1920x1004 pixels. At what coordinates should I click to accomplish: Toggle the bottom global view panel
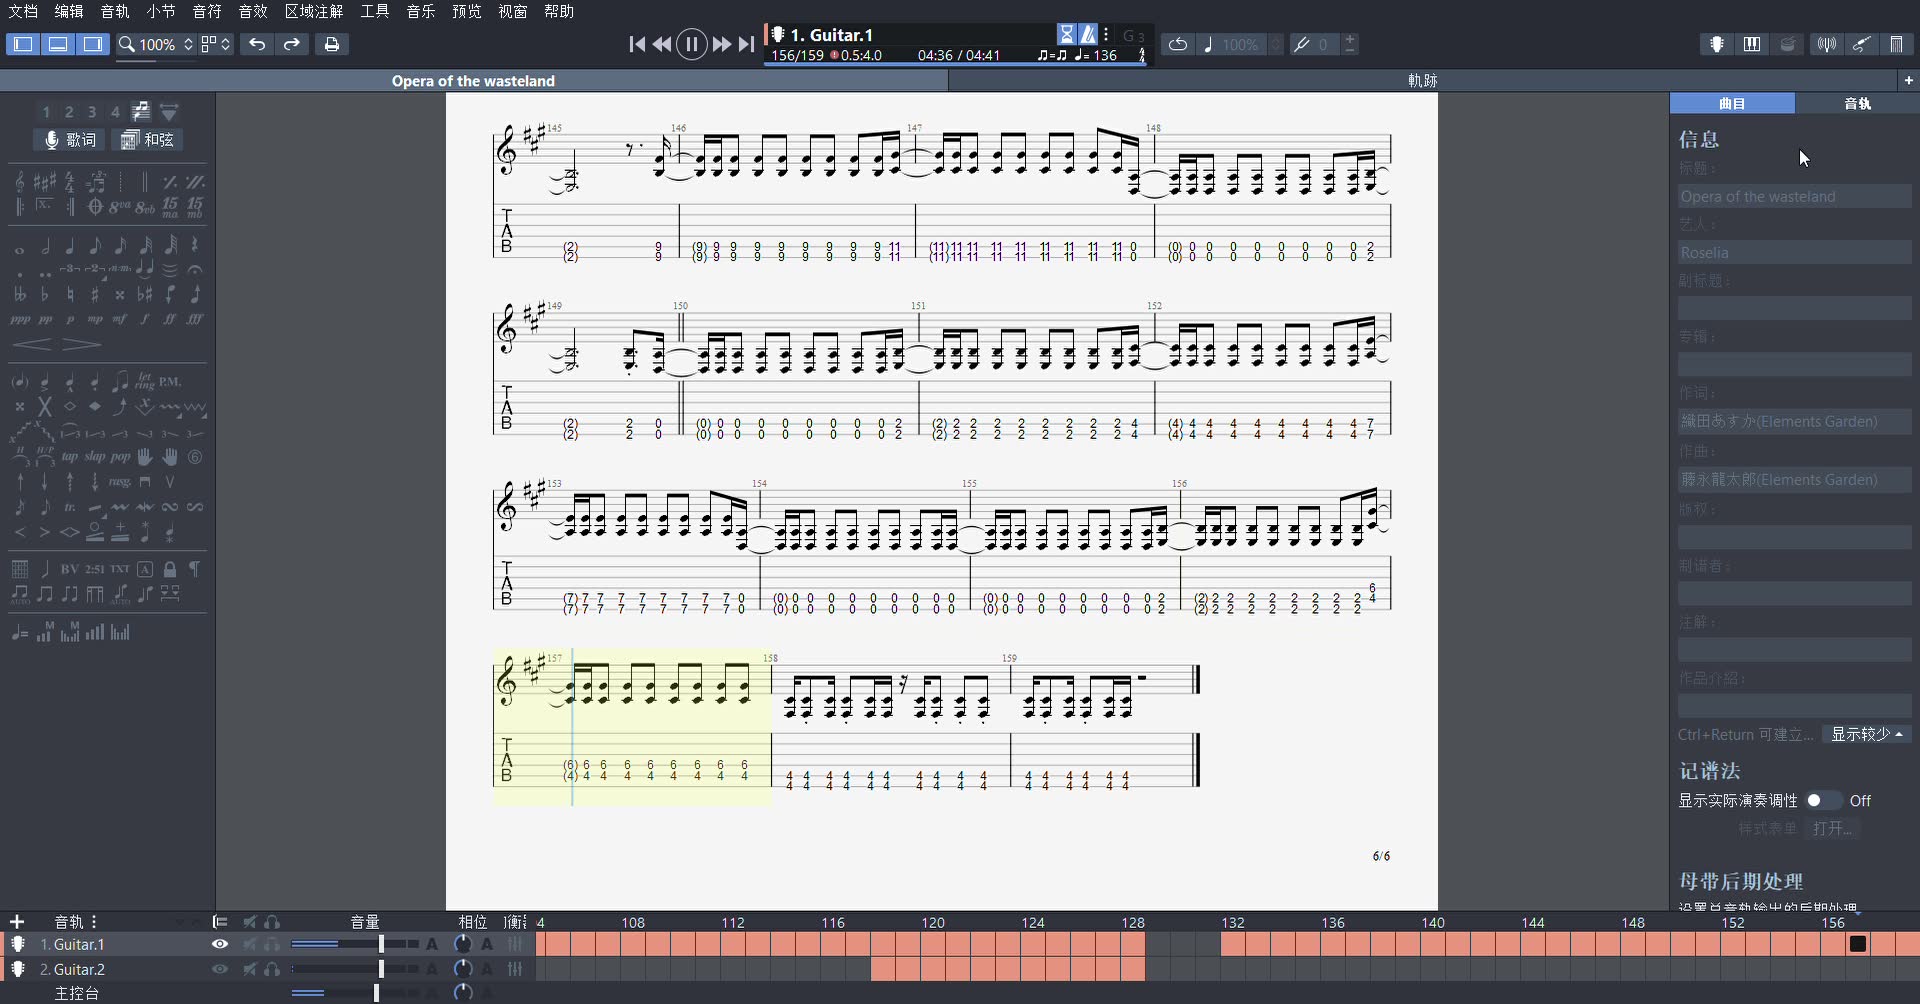pyautogui.click(x=58, y=44)
